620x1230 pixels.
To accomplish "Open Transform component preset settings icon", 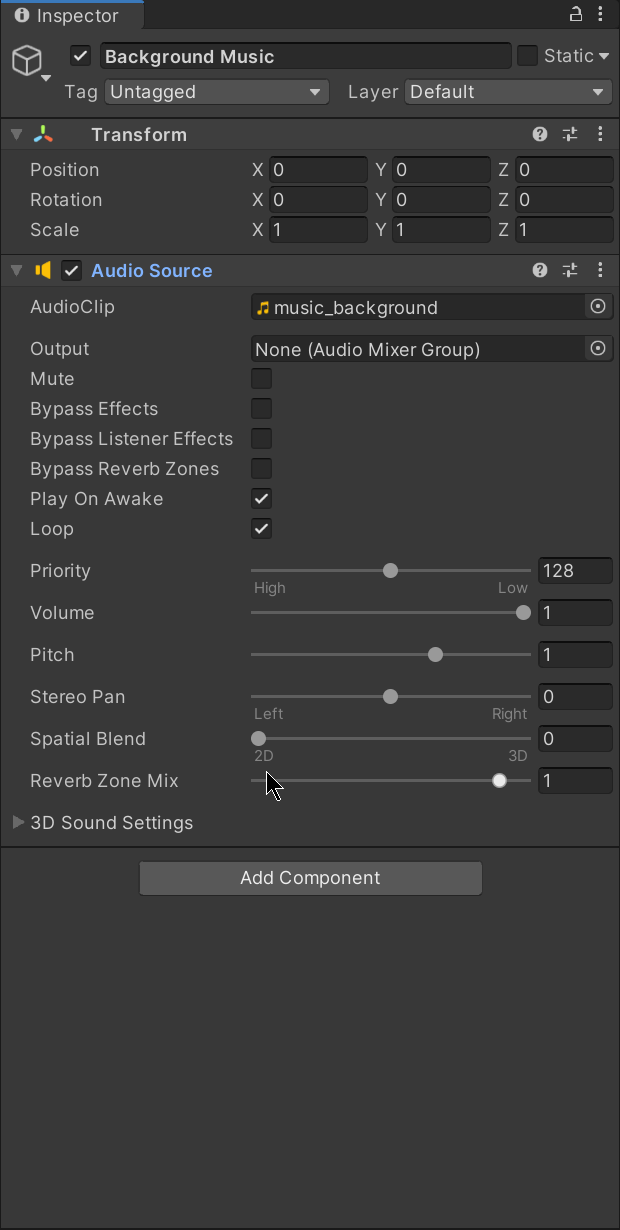I will point(570,134).
